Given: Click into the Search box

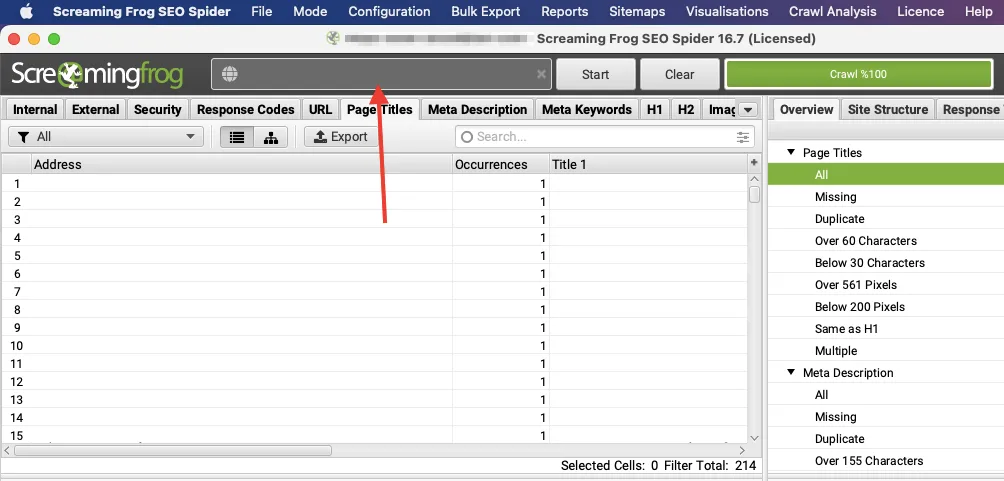Looking at the screenshot, I should 605,137.
